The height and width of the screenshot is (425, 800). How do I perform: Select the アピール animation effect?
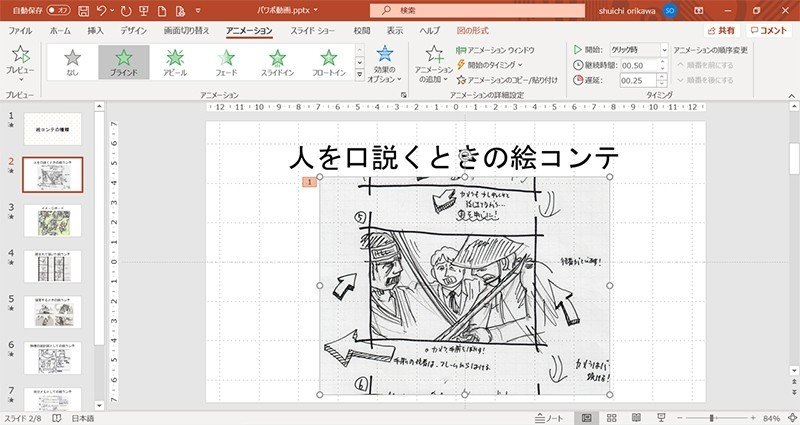pos(175,62)
